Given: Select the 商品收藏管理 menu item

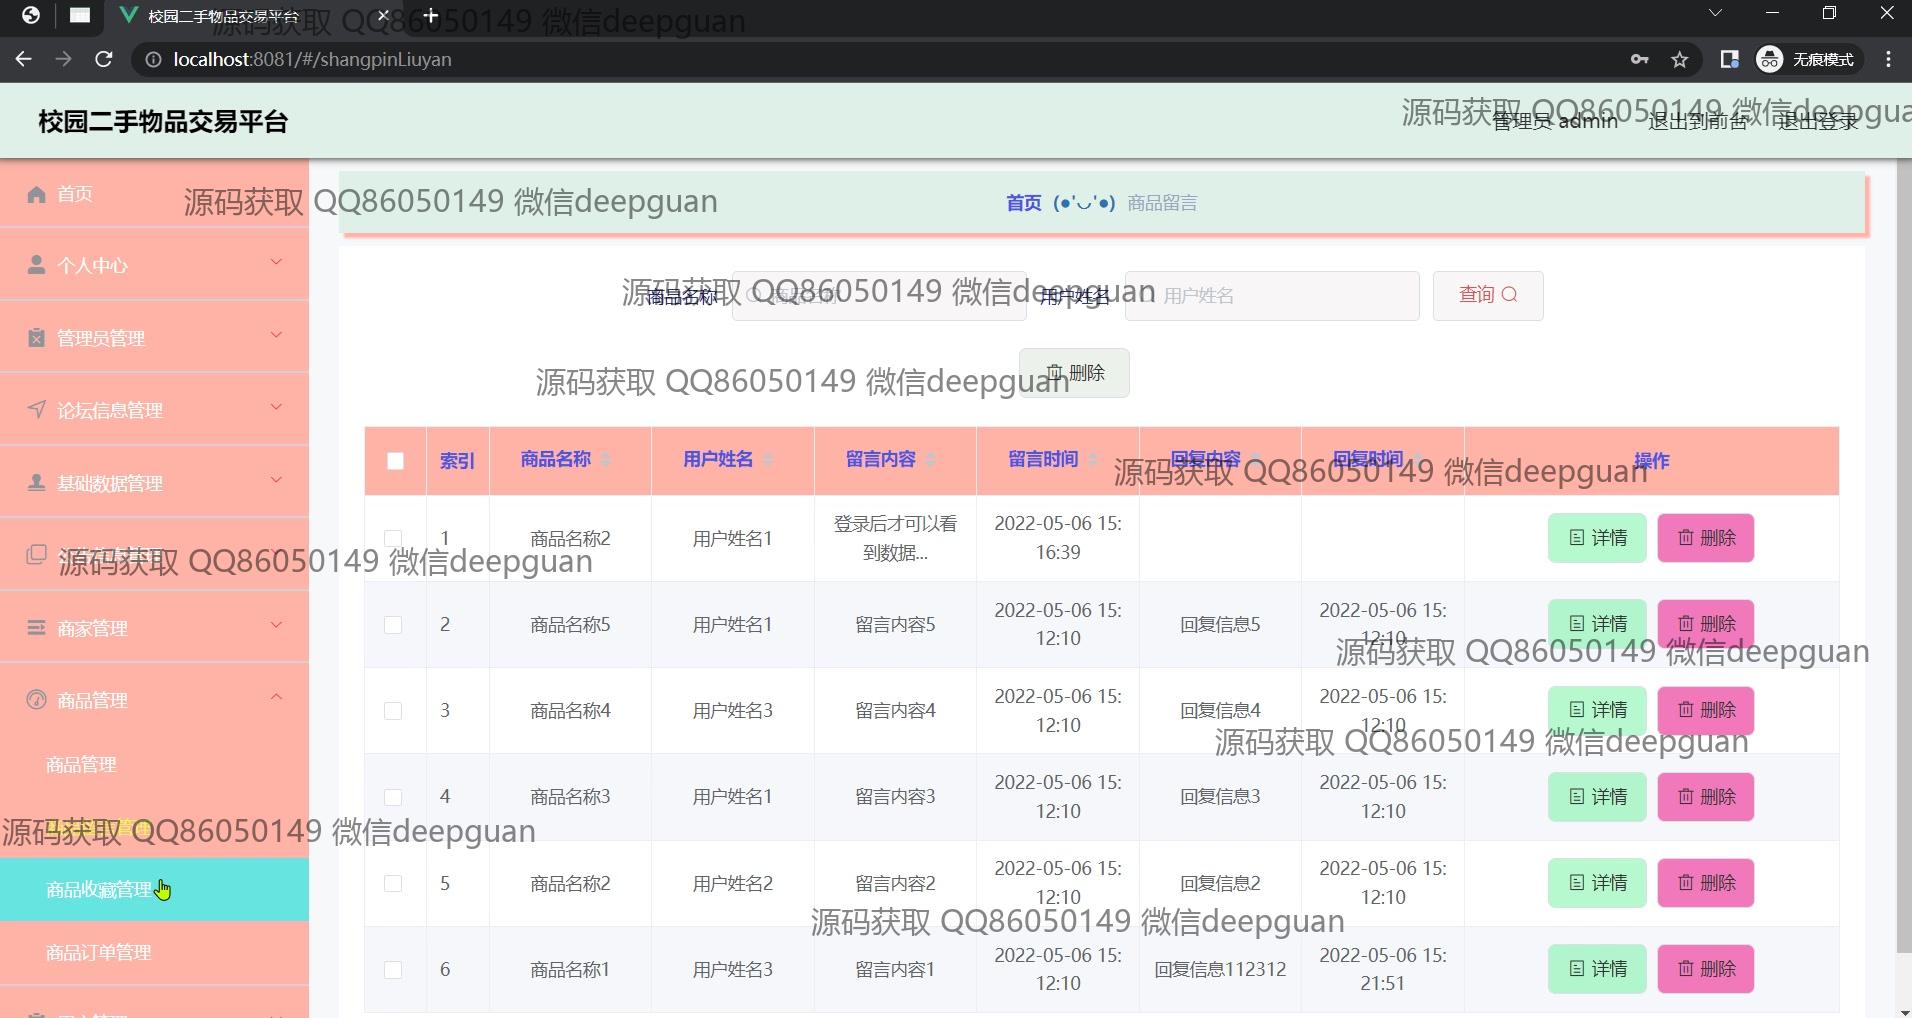Looking at the screenshot, I should [x=99, y=890].
